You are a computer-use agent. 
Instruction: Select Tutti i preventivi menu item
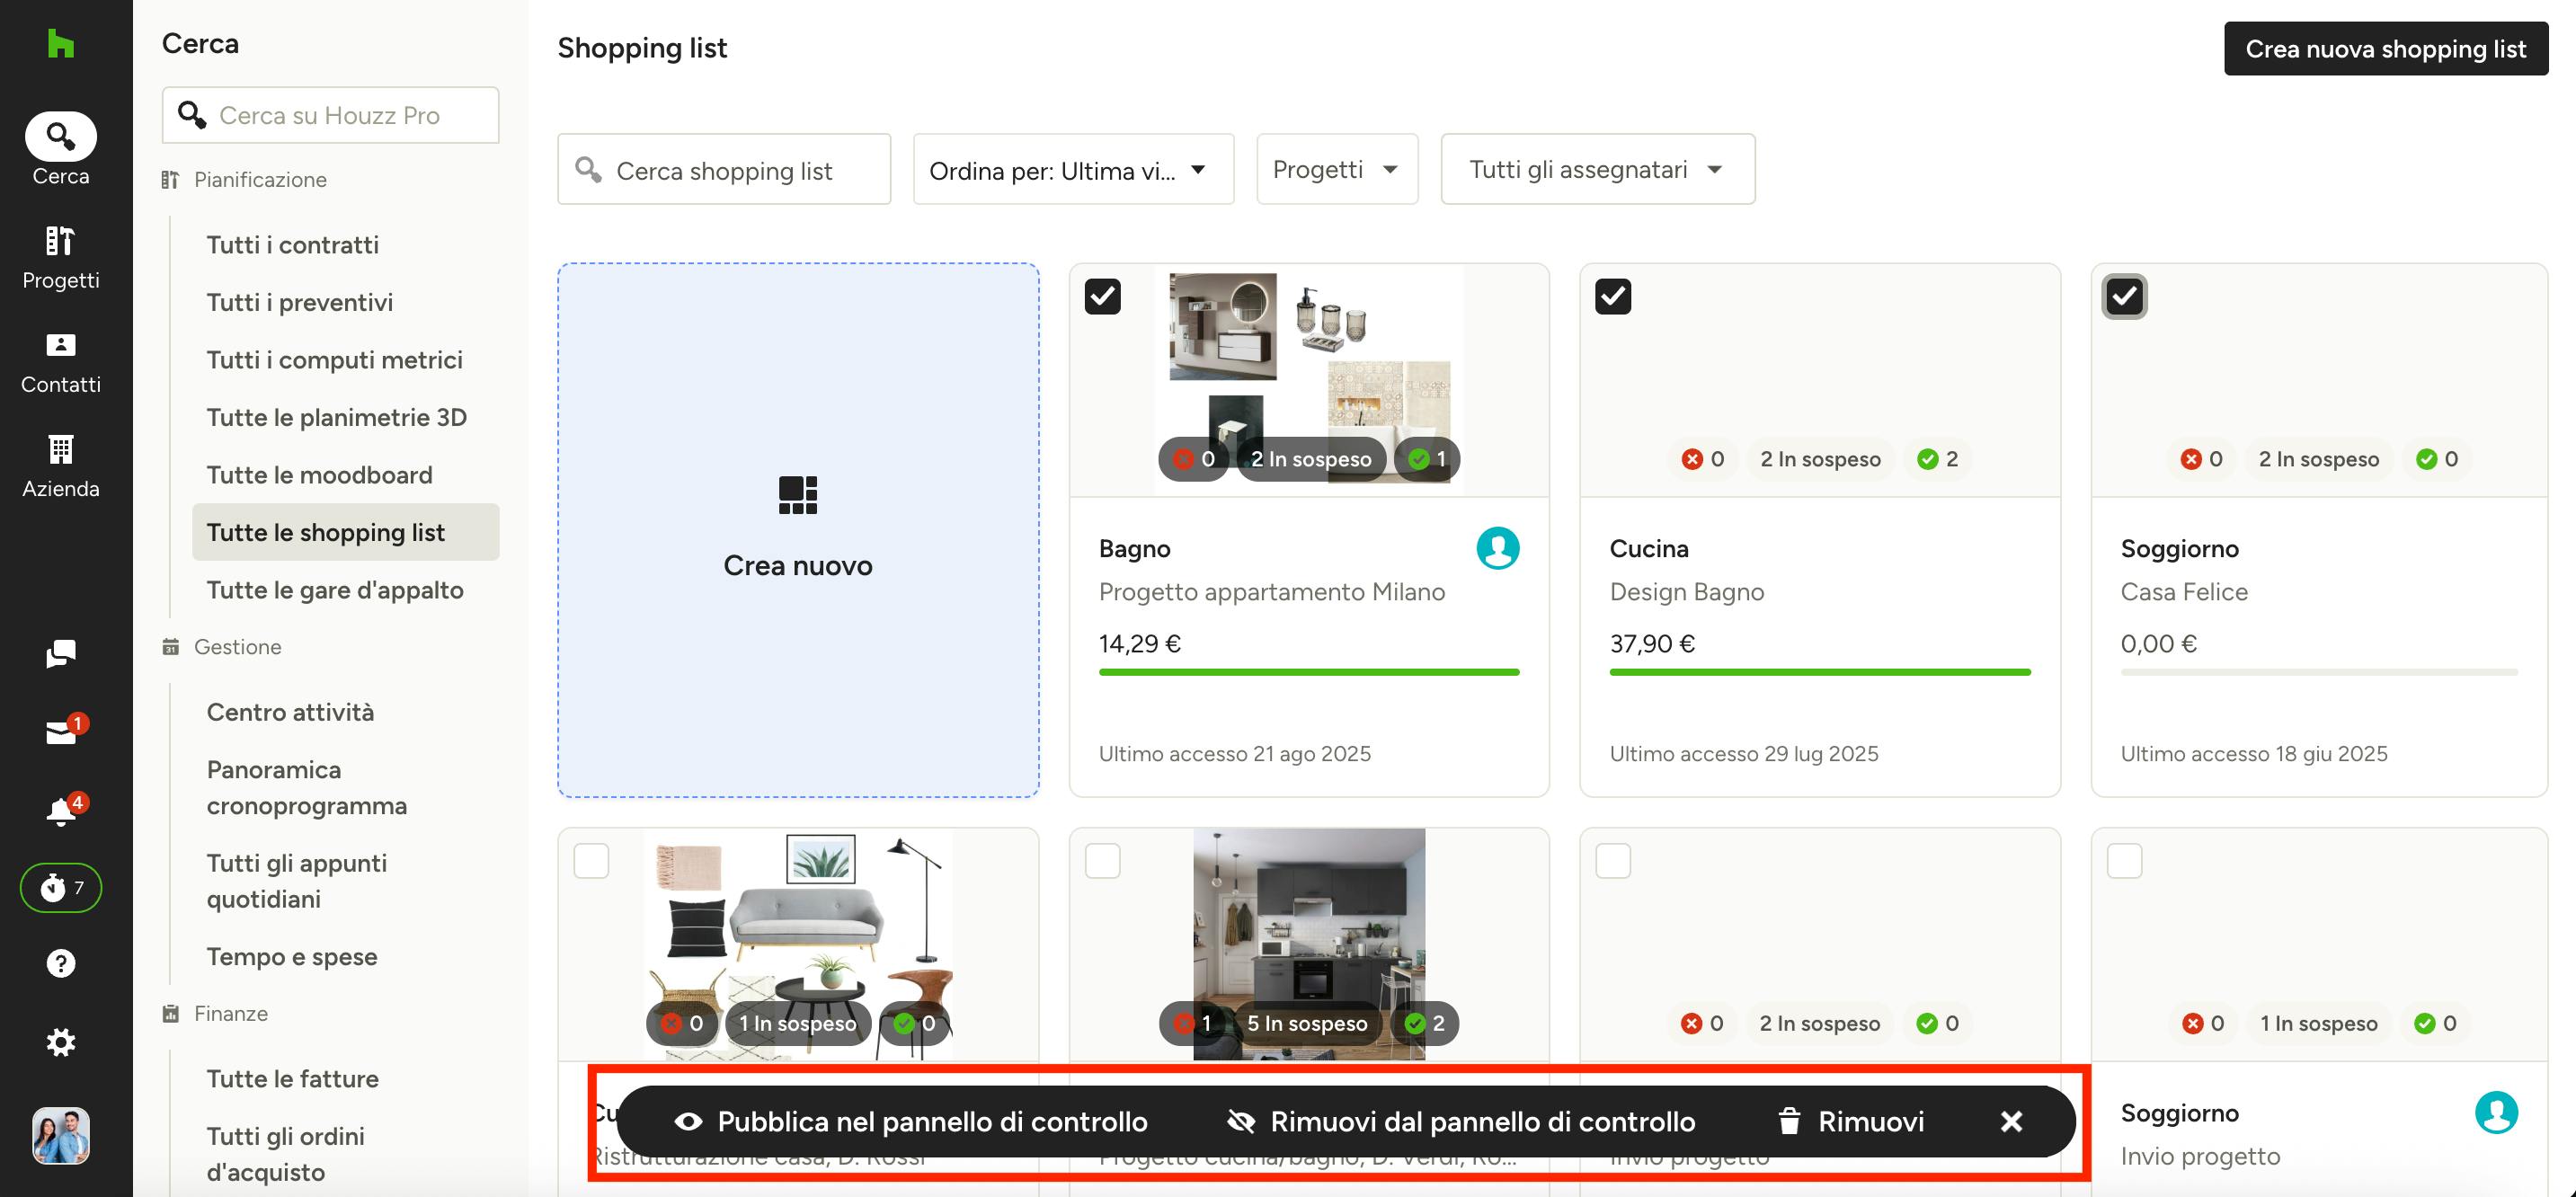299,302
